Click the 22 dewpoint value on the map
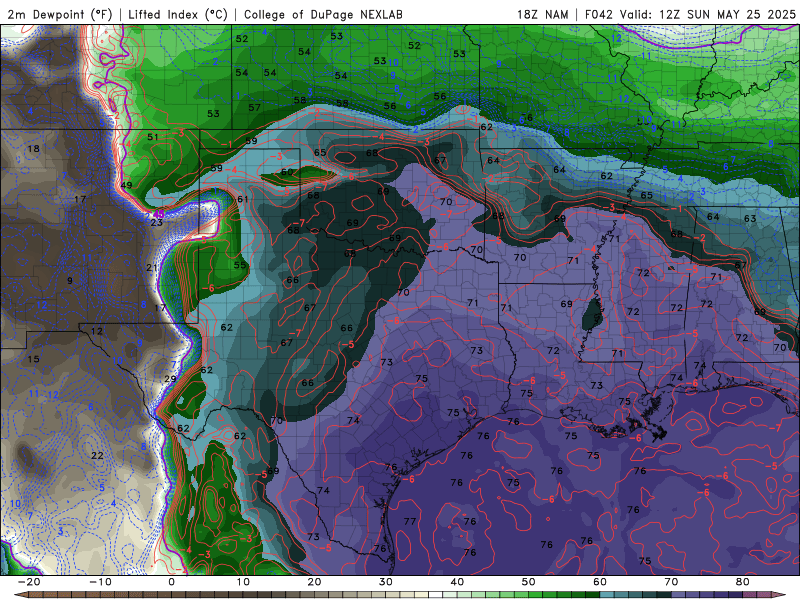 click(97, 455)
